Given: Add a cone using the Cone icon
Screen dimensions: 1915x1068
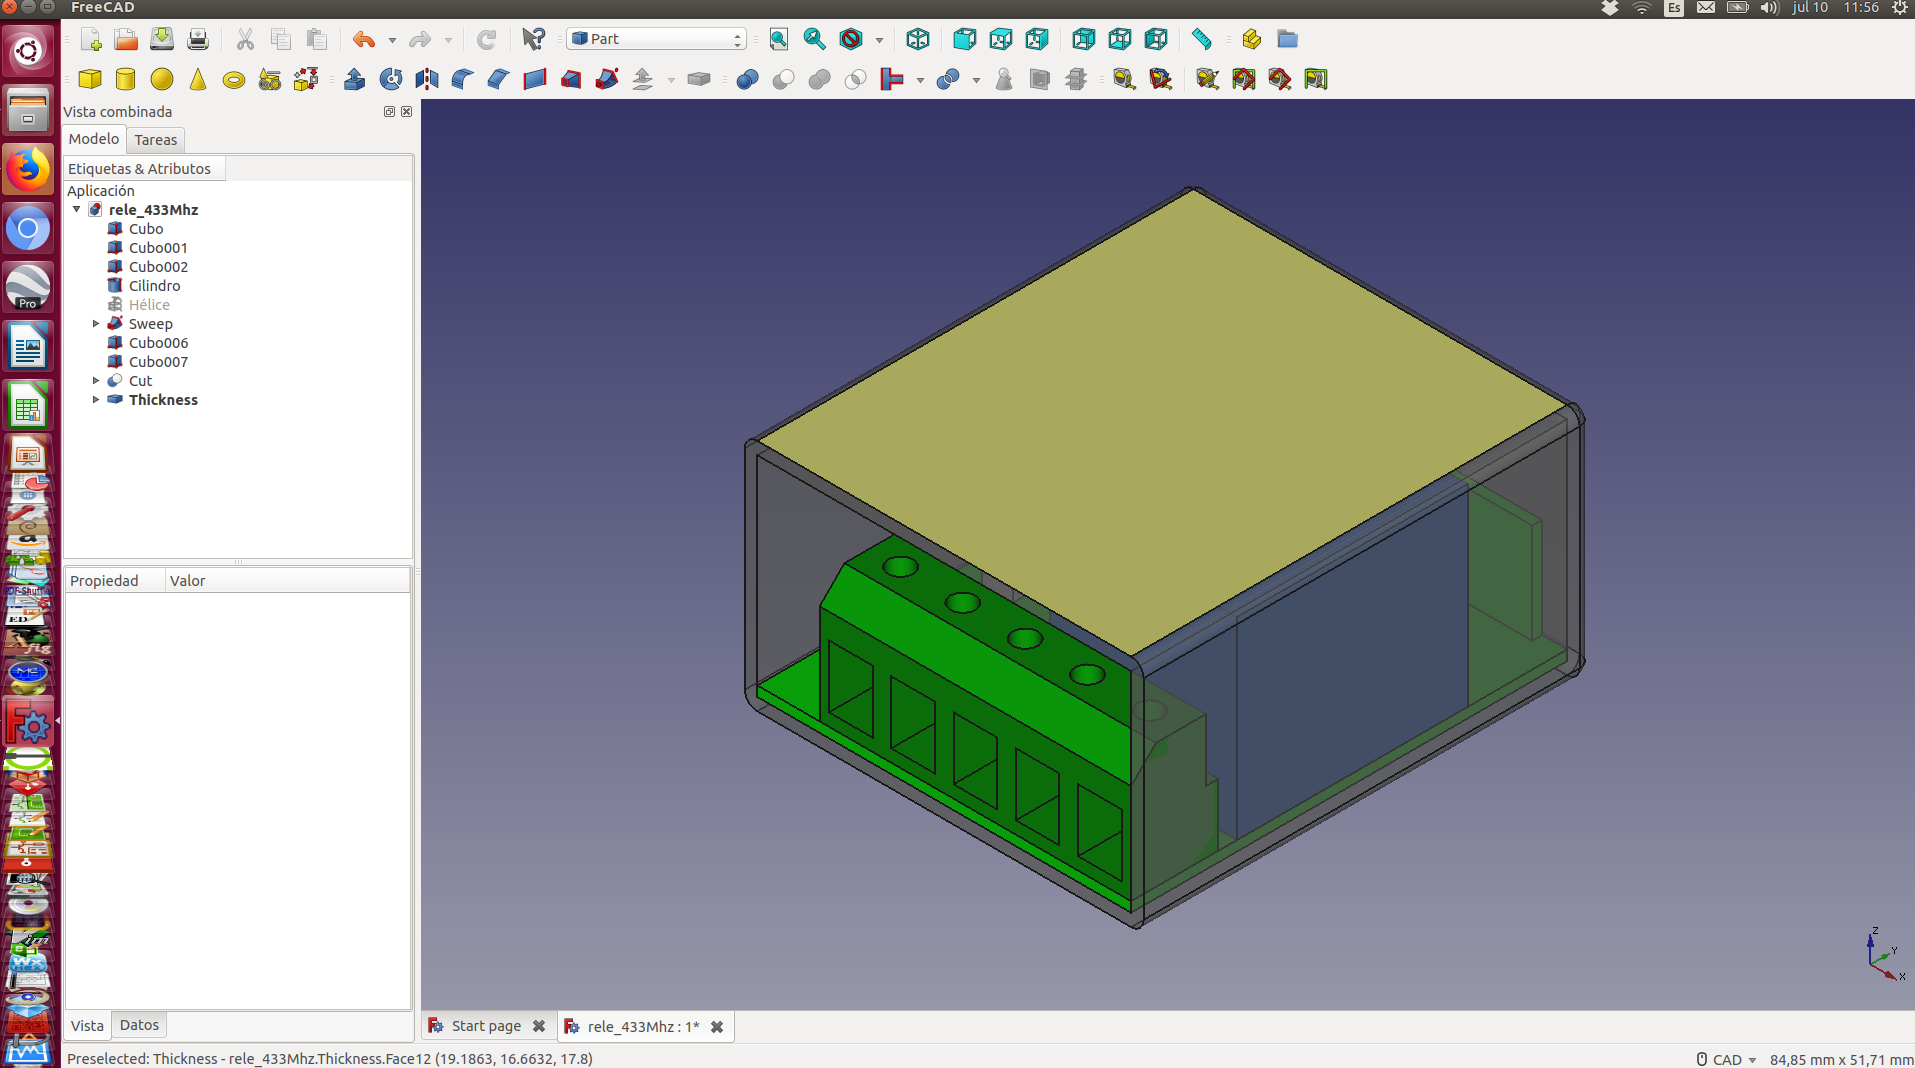Looking at the screenshot, I should (198, 79).
